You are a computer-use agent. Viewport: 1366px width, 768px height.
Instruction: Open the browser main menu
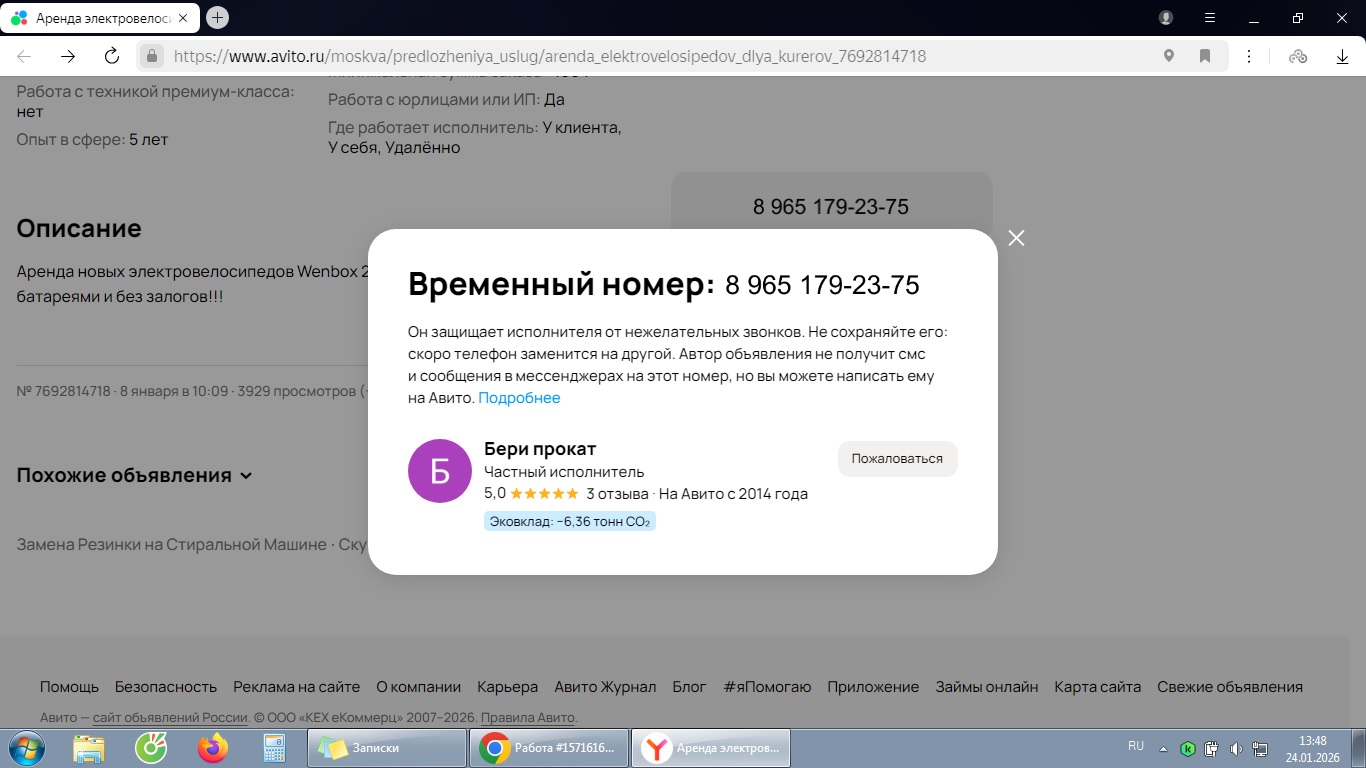coord(1210,17)
